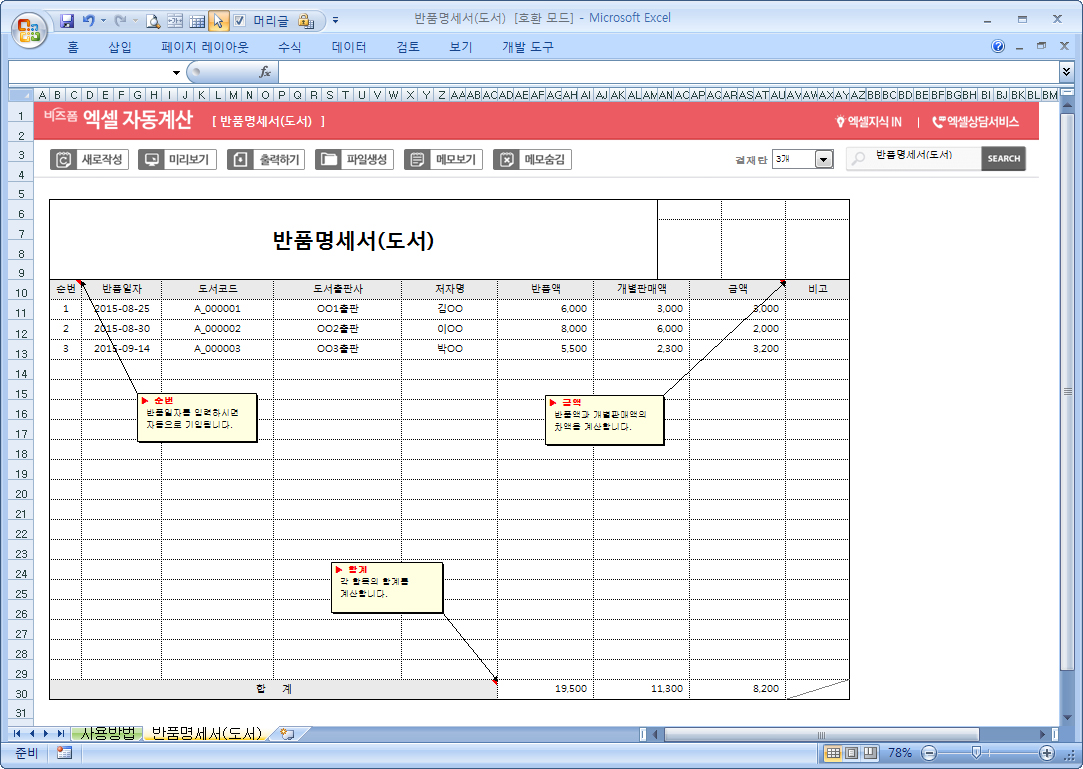This screenshot has height=769, width=1083.
Task: Open the Excel help question mark
Action: tap(997, 46)
